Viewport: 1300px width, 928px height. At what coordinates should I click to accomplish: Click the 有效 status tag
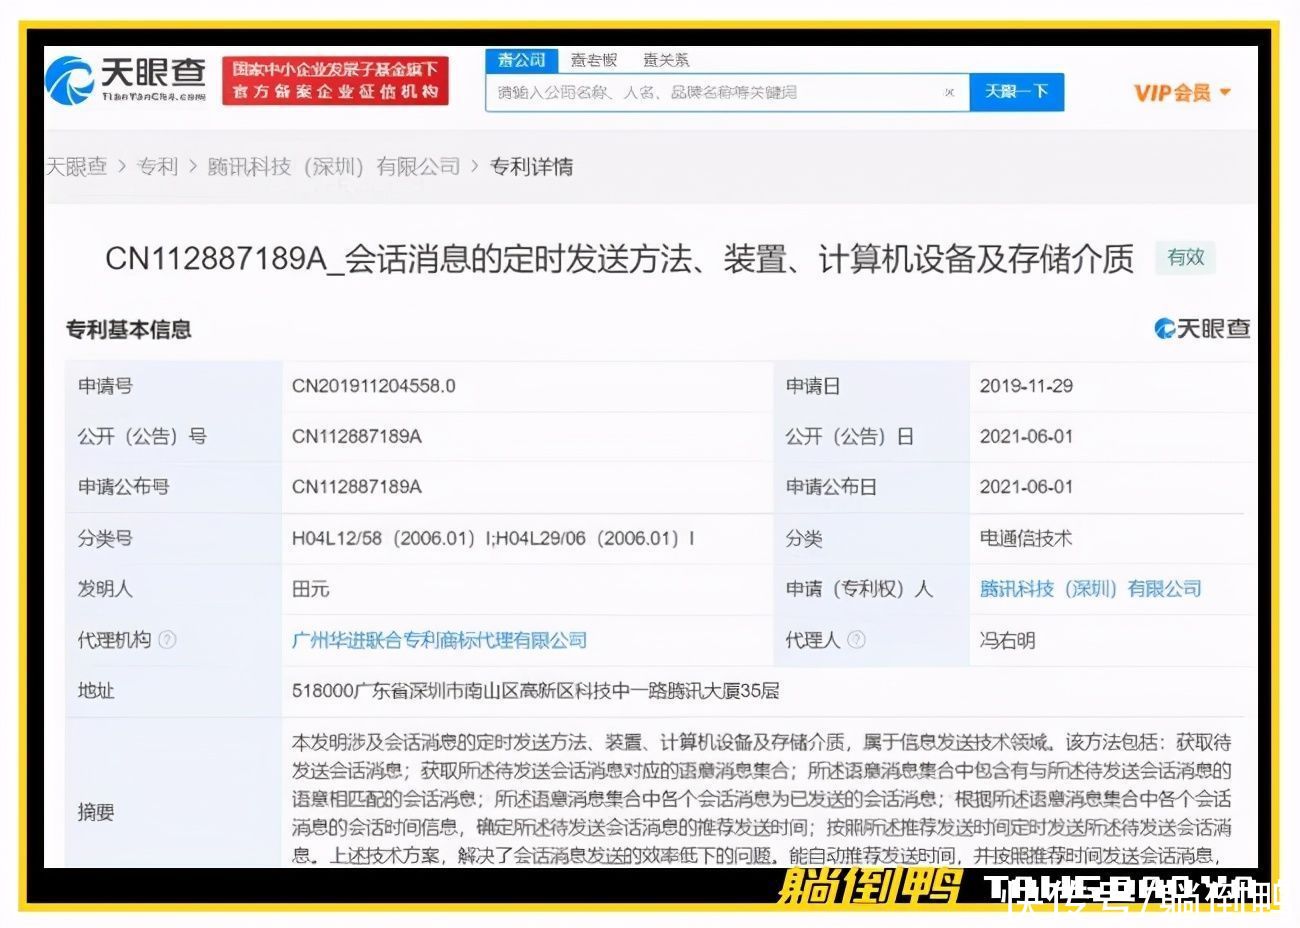(1186, 258)
